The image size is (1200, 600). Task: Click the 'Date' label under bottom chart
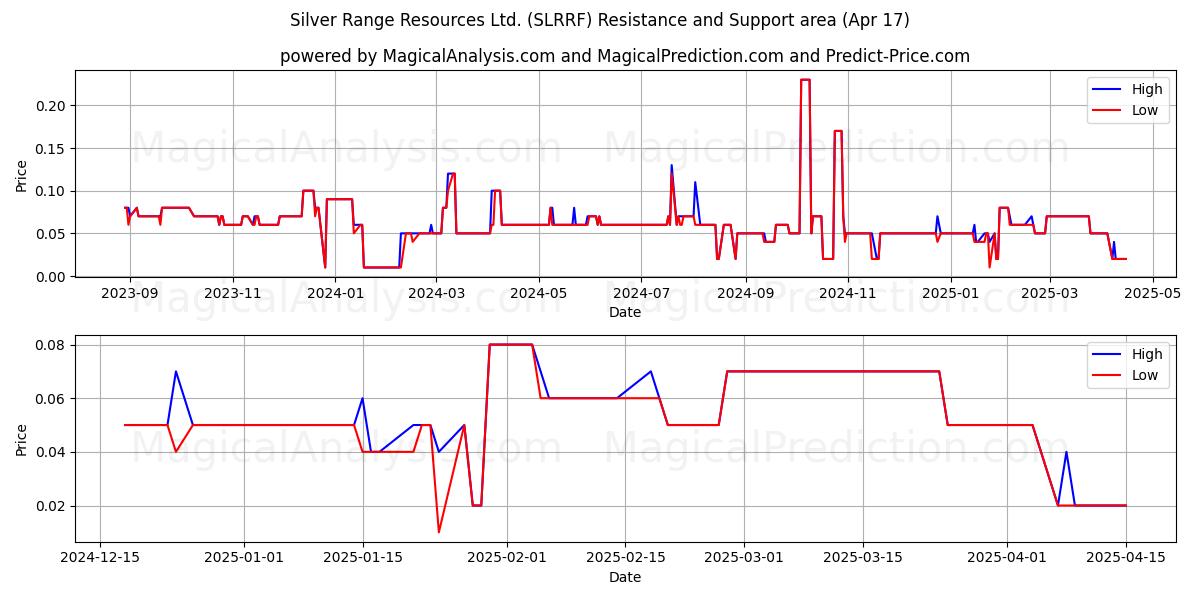[625, 577]
